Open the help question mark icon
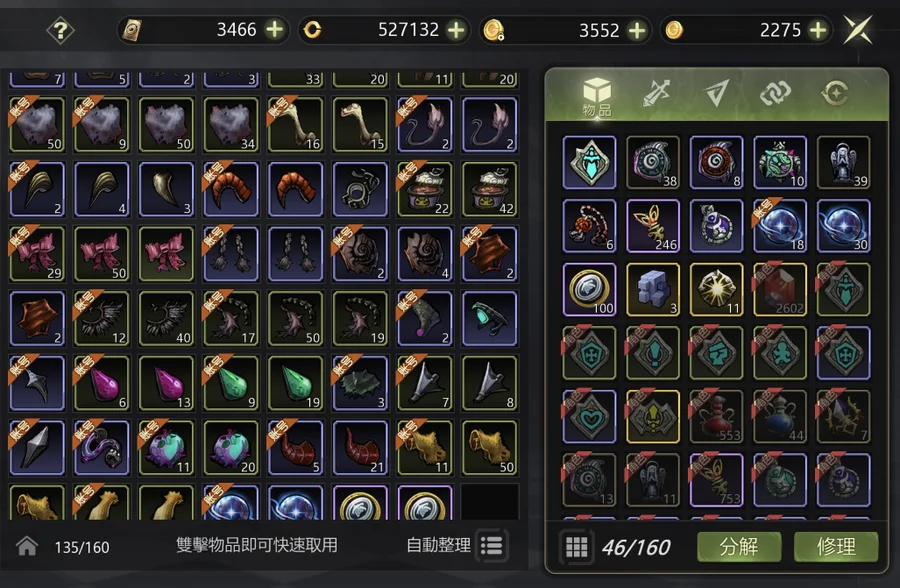Image resolution: width=900 pixels, height=588 pixels. coord(60,30)
